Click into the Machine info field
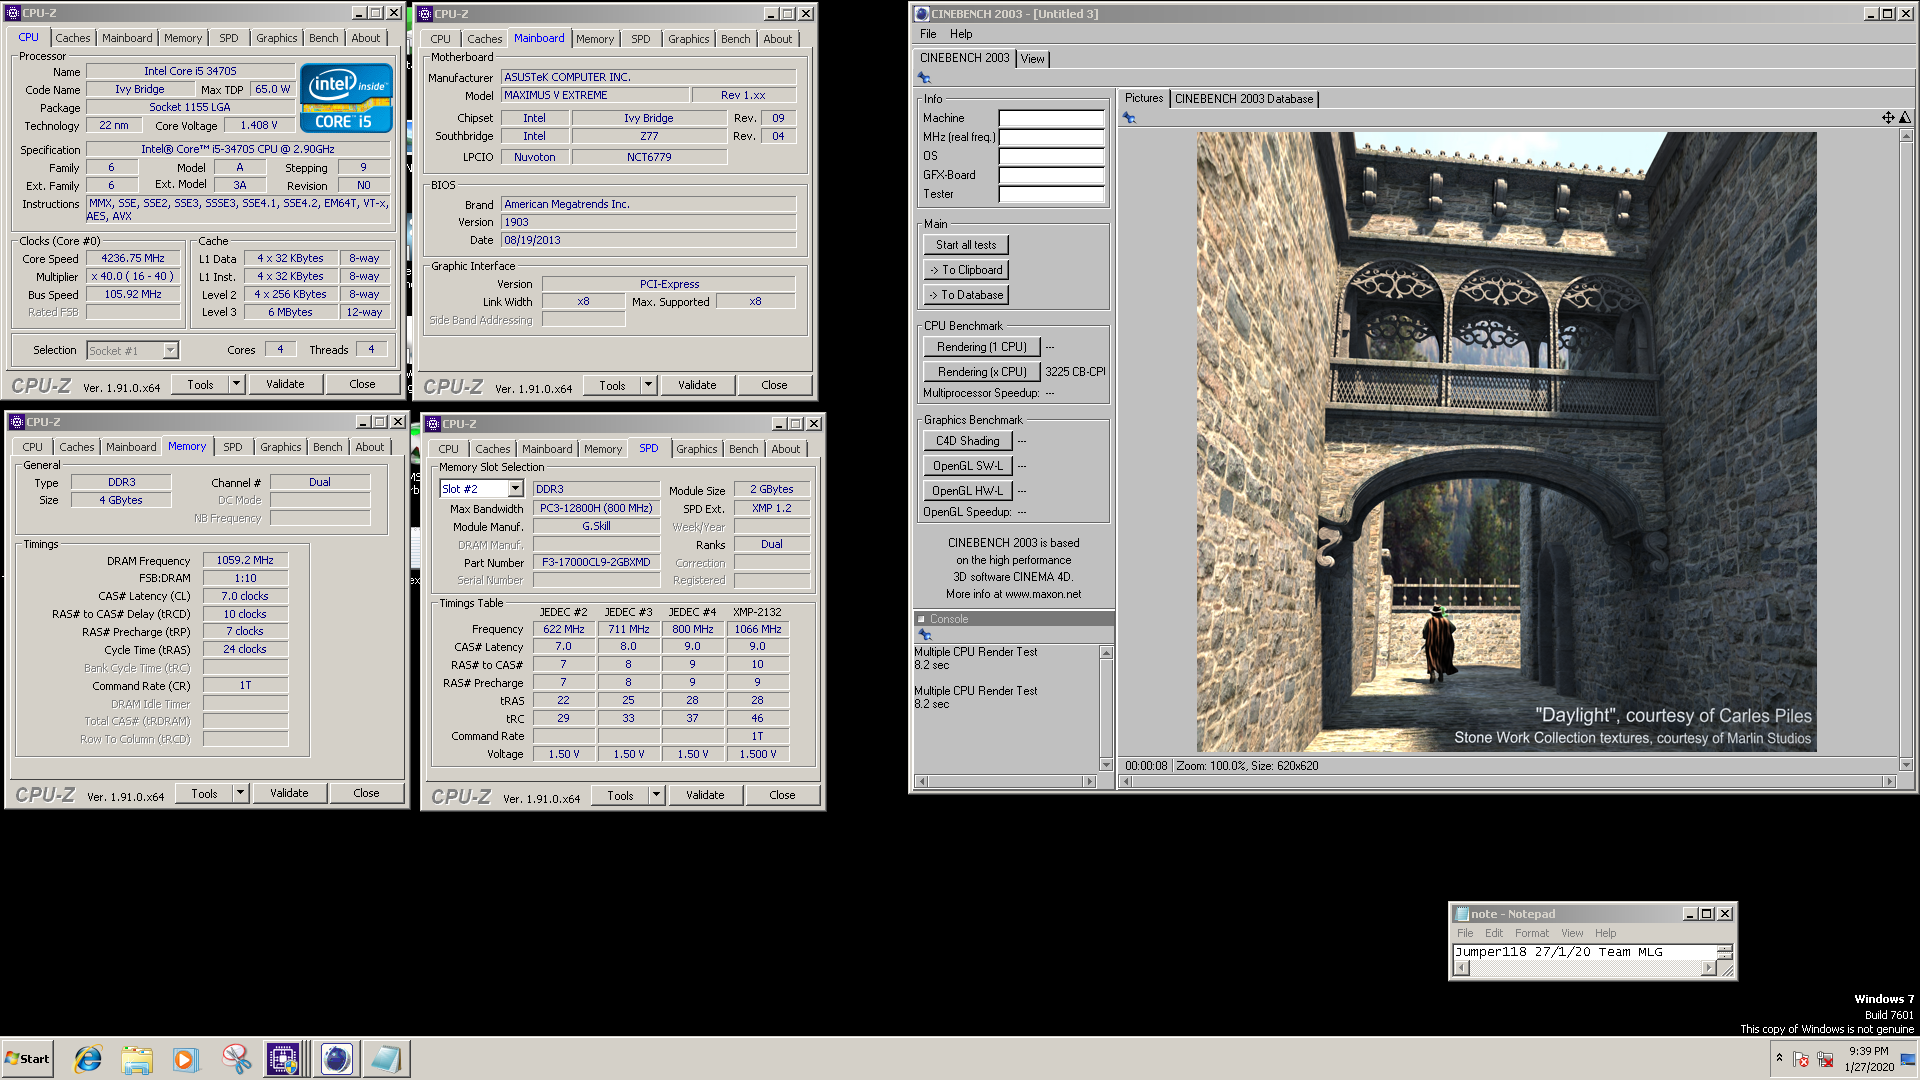This screenshot has width=1920, height=1080. pos(1052,118)
